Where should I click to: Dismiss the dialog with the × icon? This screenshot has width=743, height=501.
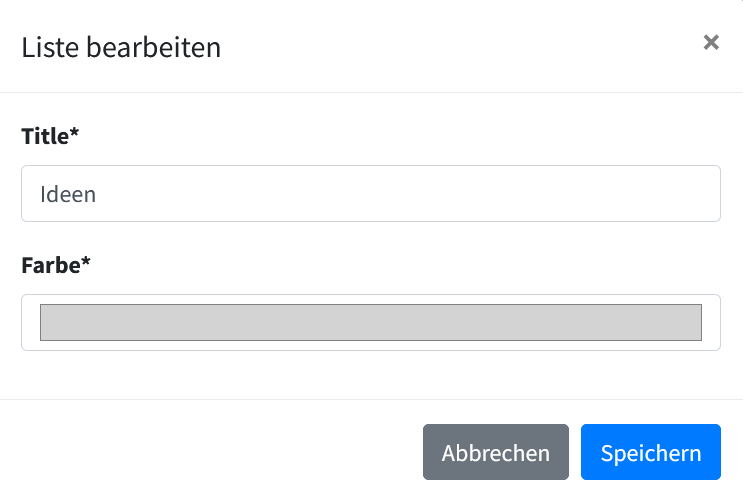(711, 42)
